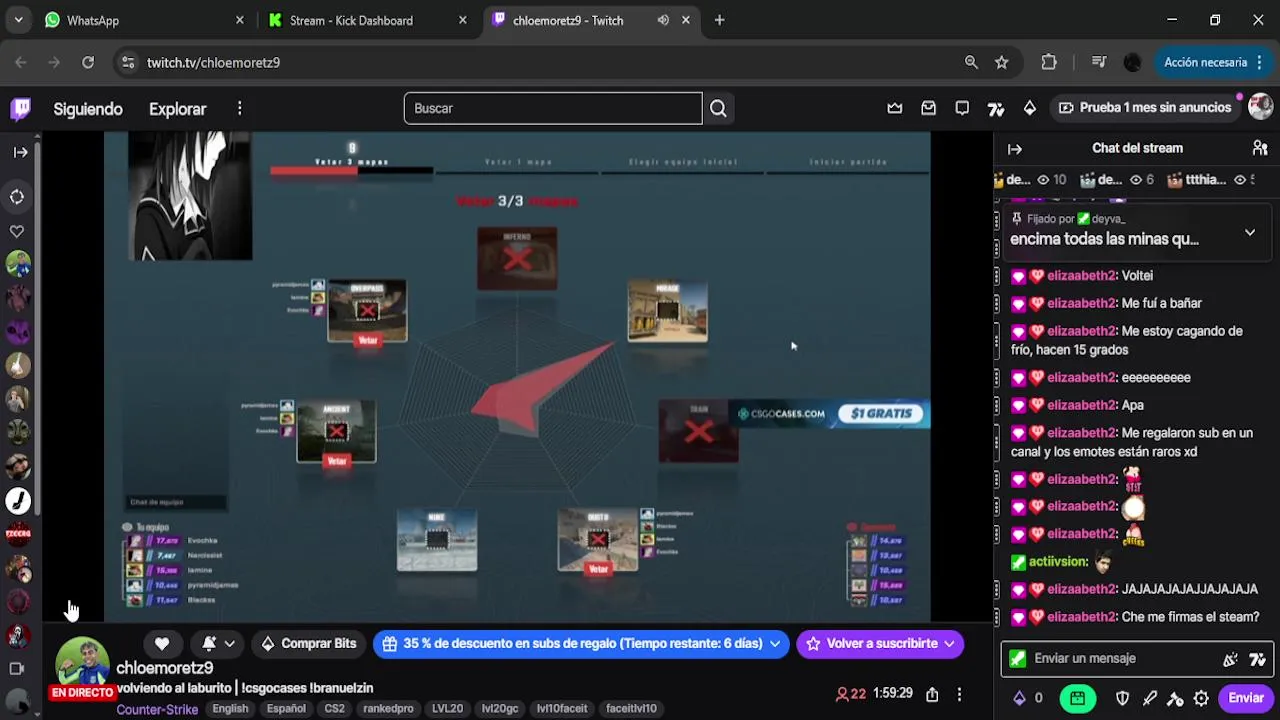Screen dimensions: 1280x720
Task: Mute the Twitch tab audio icon
Action: pos(663,20)
